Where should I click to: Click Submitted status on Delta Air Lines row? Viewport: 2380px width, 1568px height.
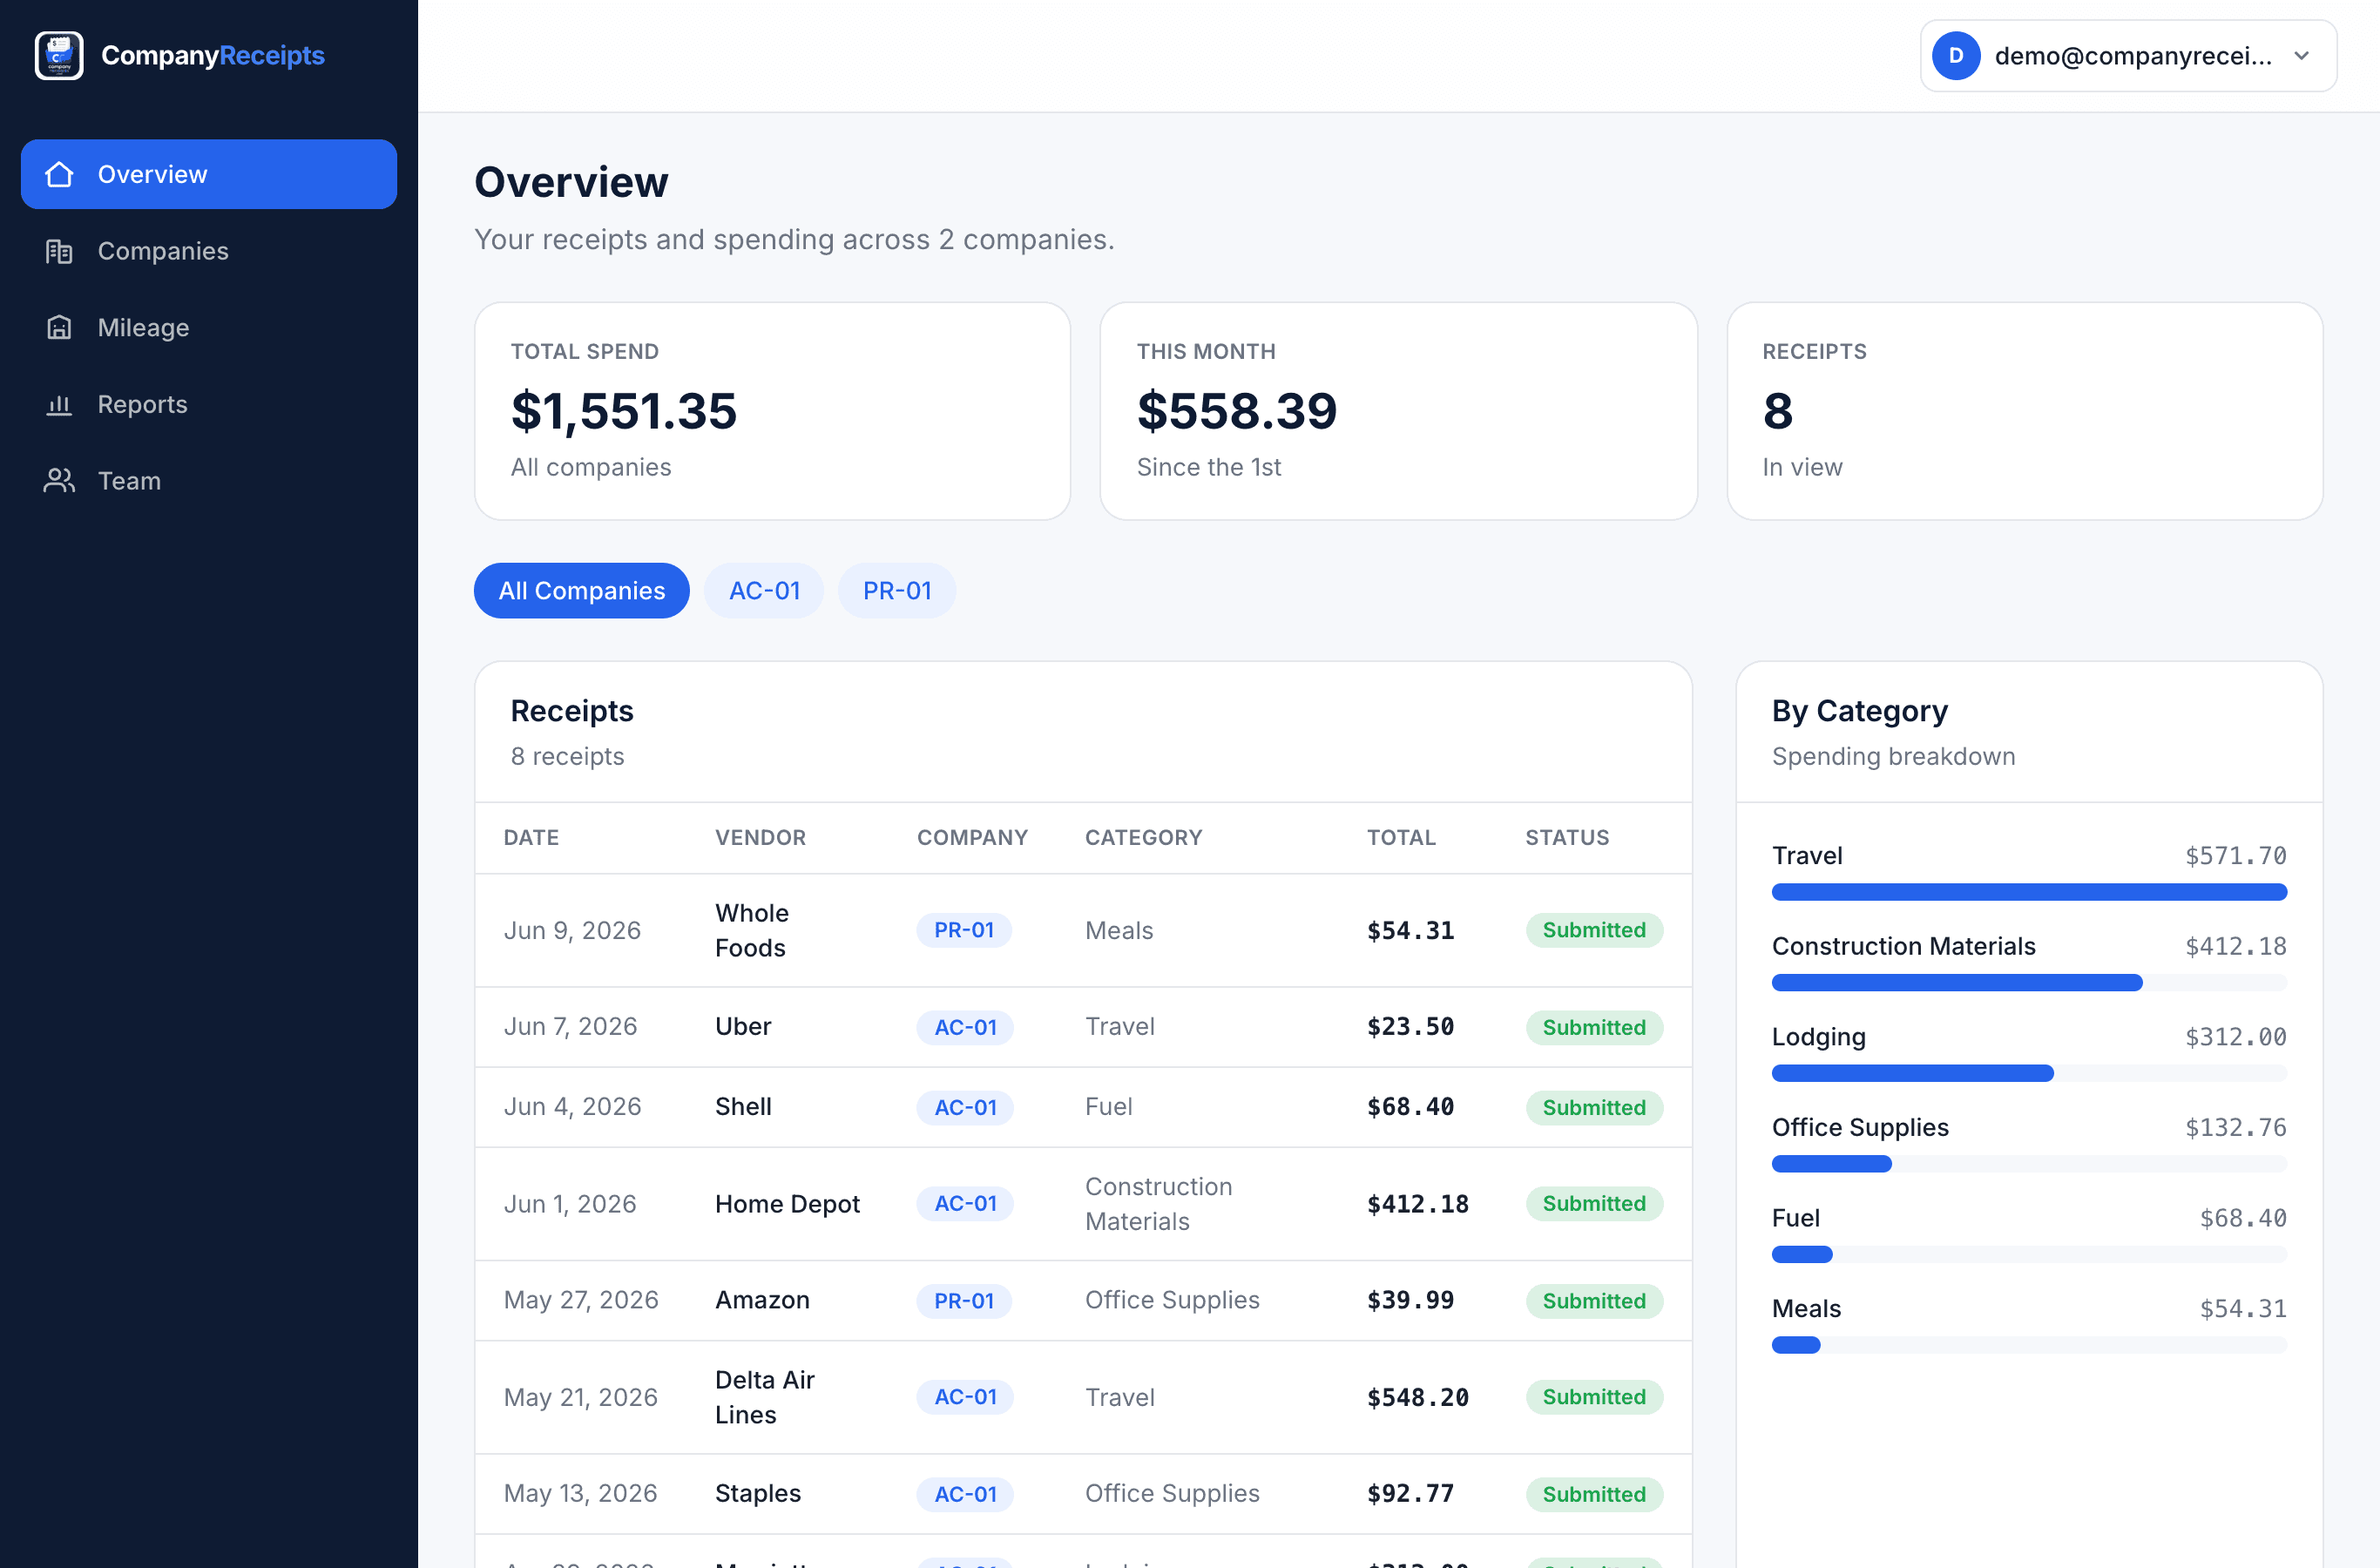pyautogui.click(x=1594, y=1397)
